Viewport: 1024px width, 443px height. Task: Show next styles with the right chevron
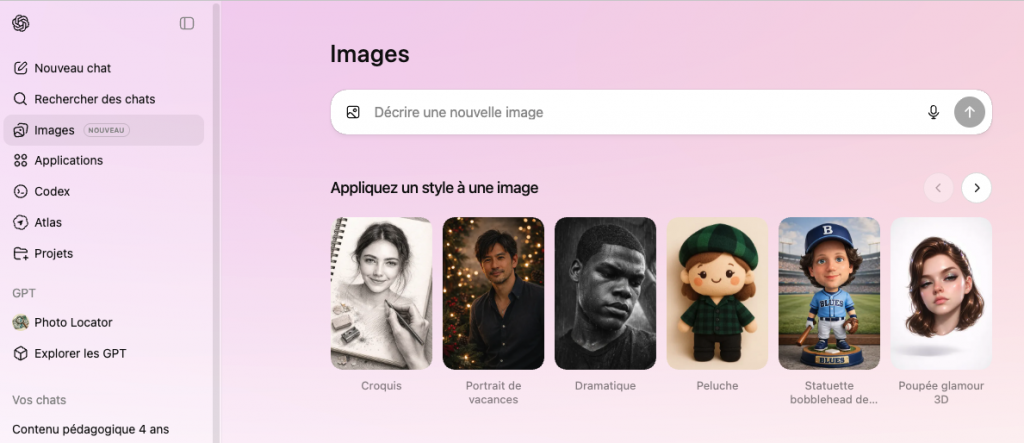click(x=976, y=187)
